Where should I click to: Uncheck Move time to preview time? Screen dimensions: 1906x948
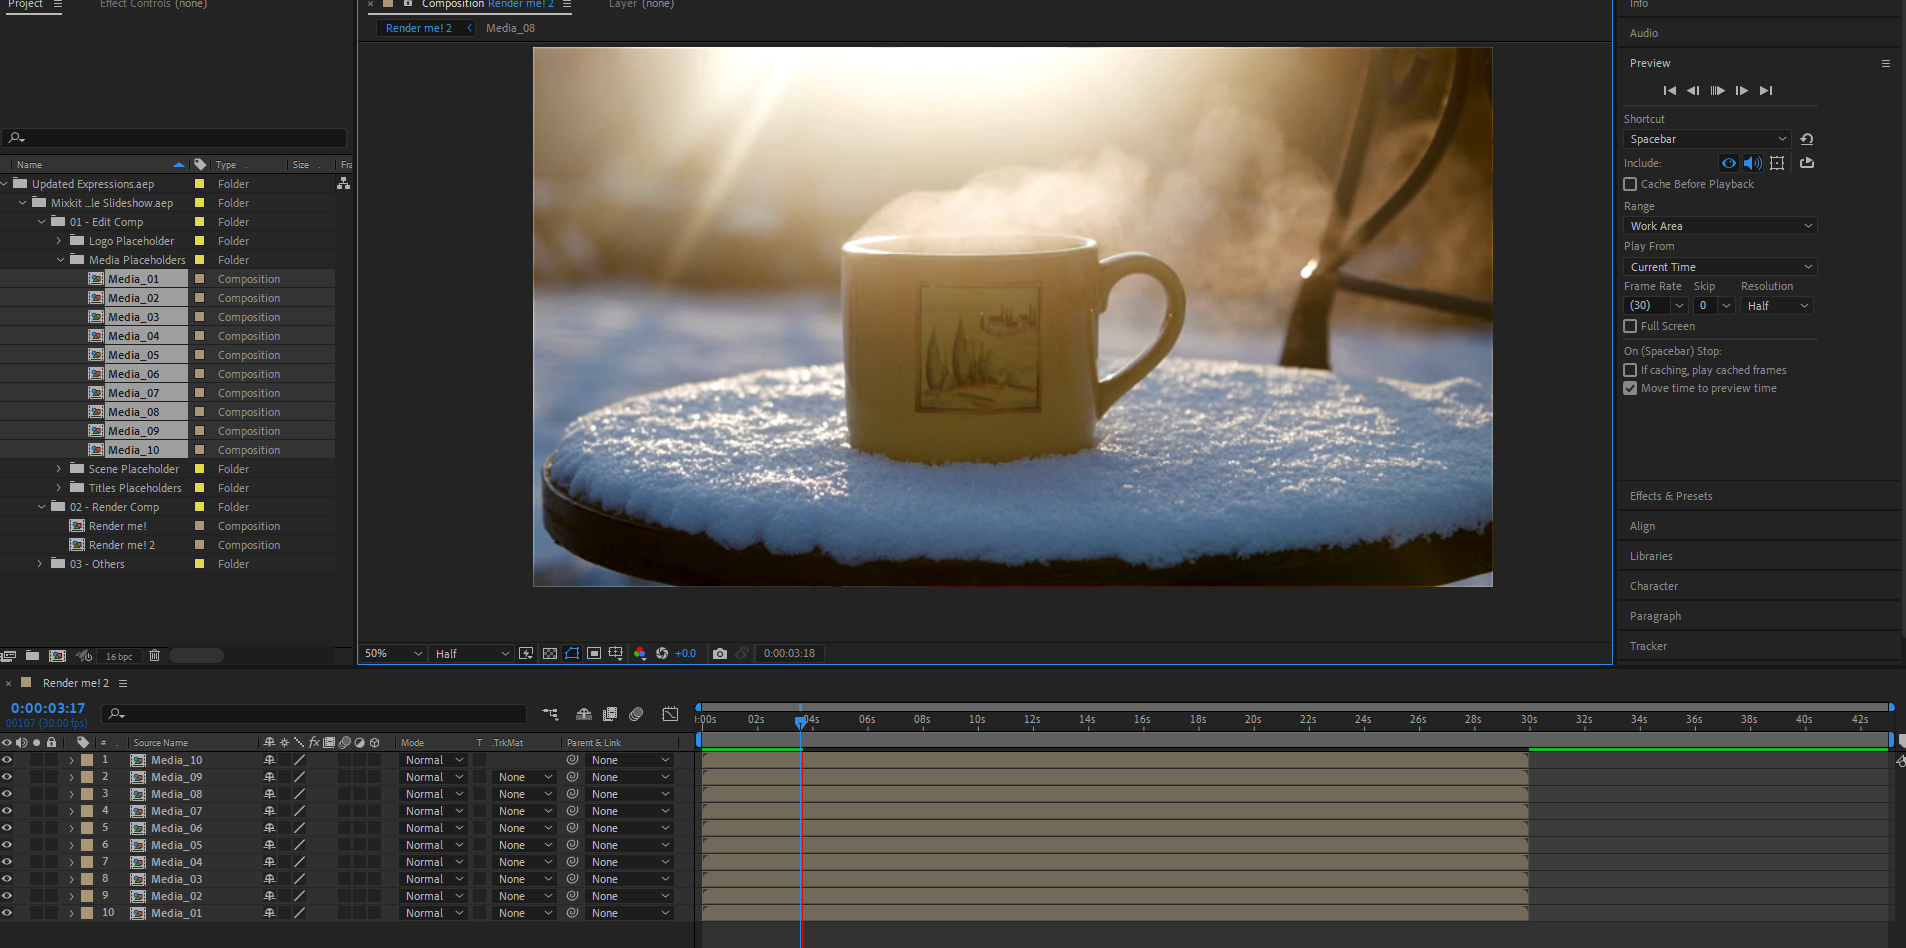1630,388
